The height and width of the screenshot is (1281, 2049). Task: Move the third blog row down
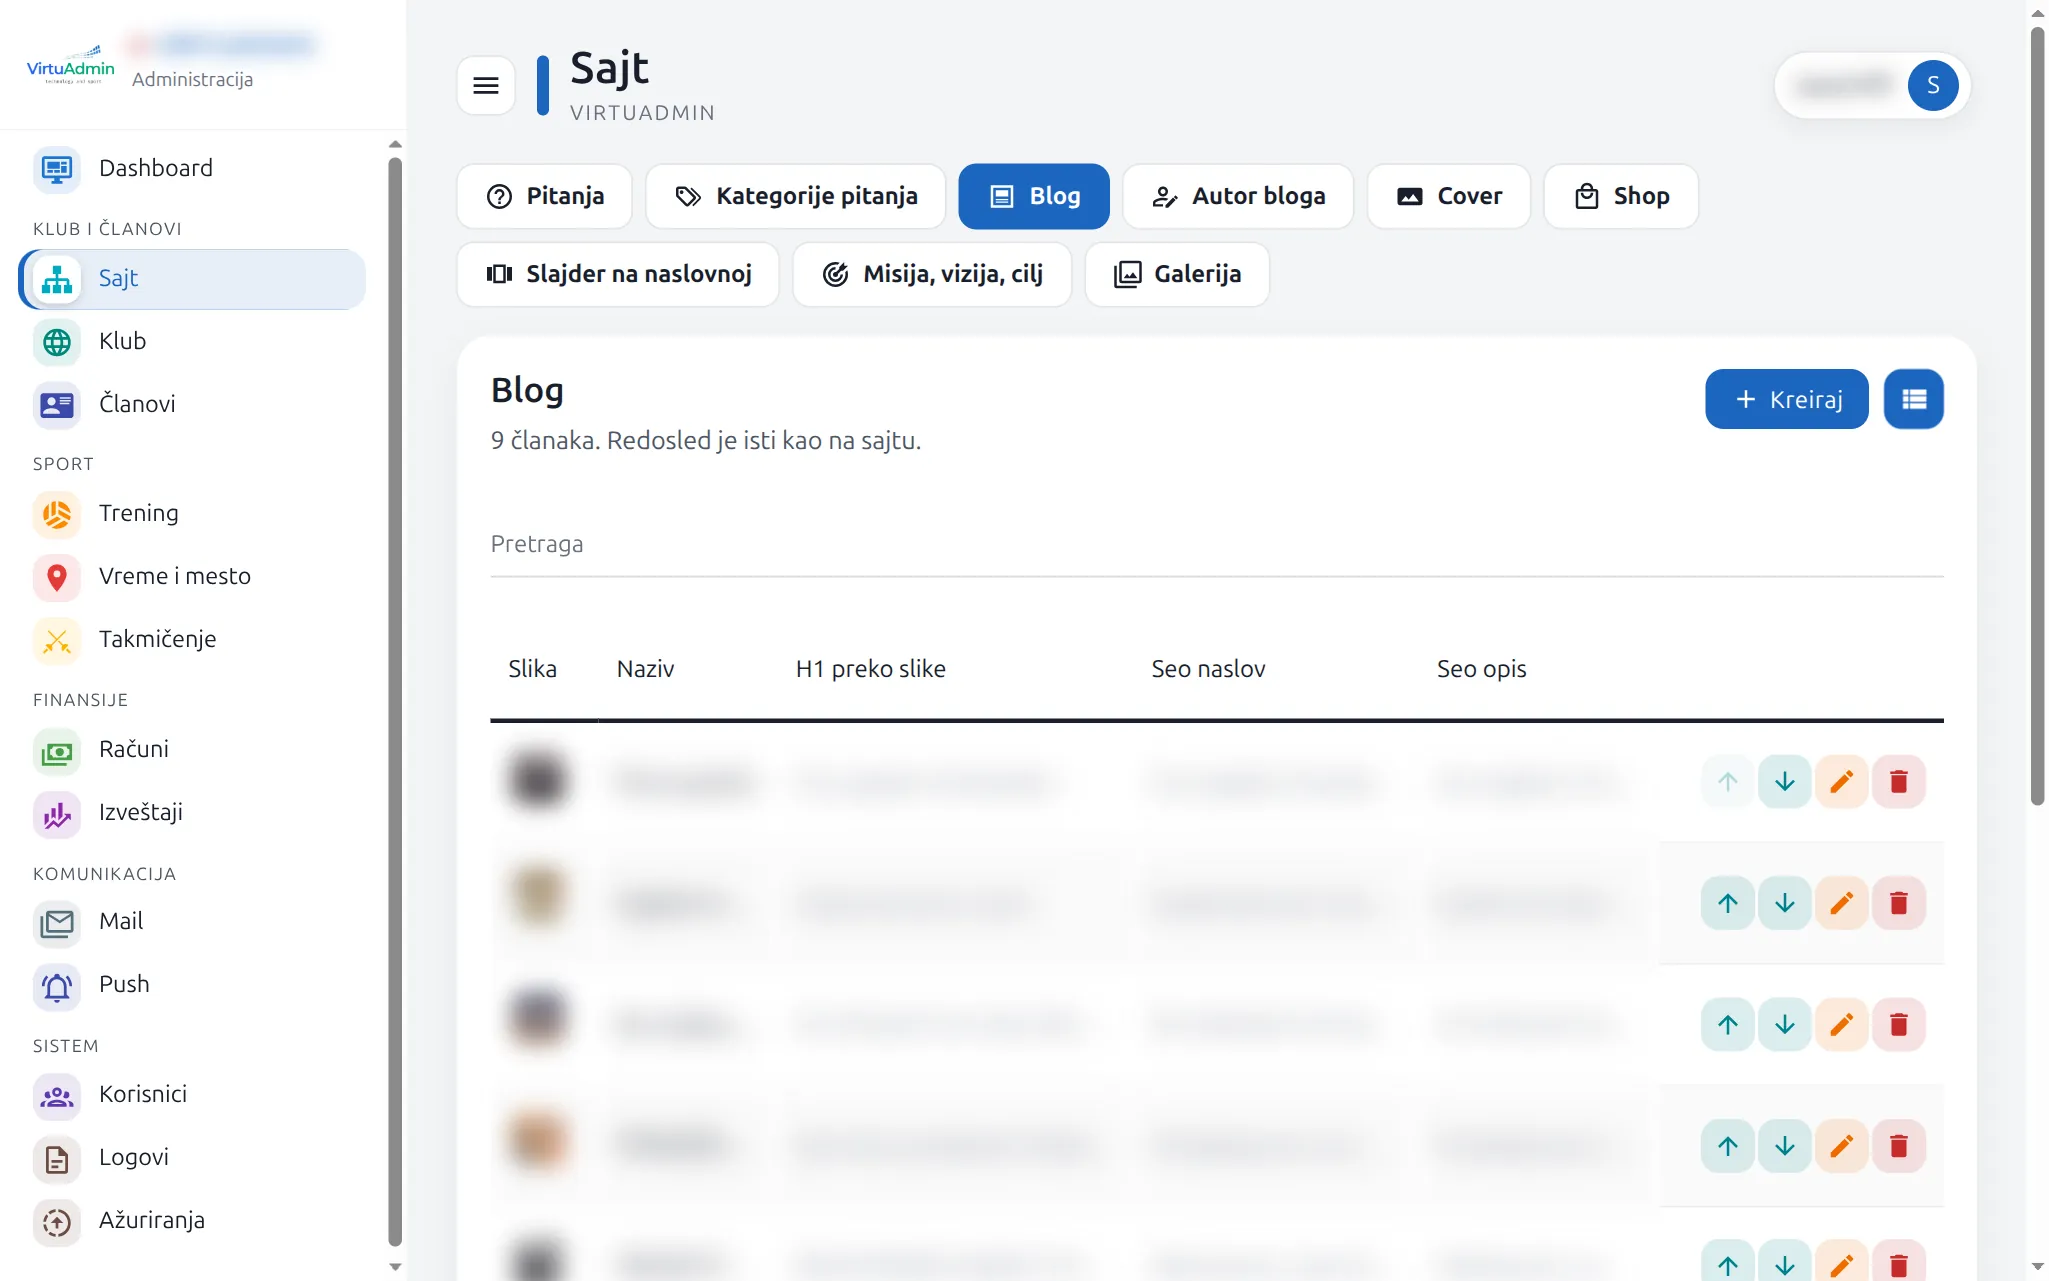pos(1784,1024)
